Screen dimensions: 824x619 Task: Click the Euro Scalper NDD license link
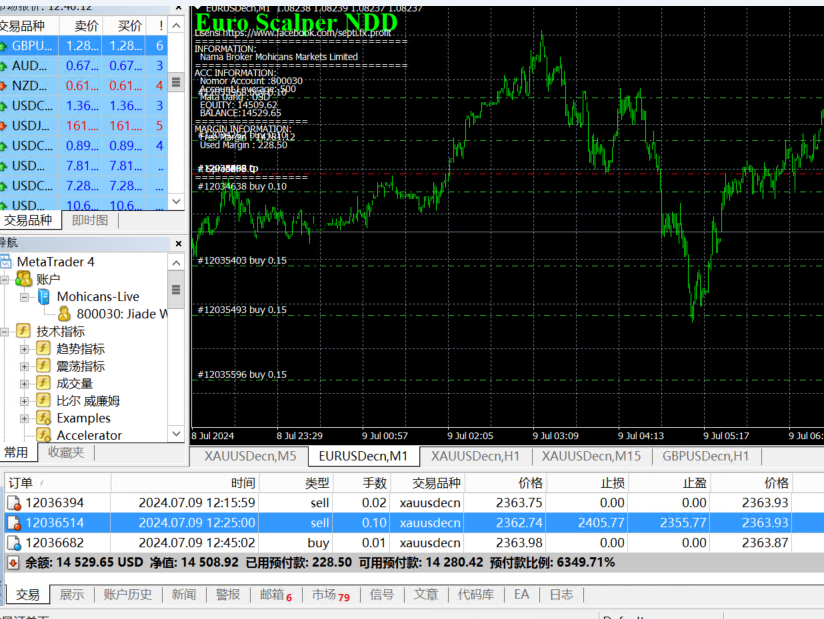293,33
